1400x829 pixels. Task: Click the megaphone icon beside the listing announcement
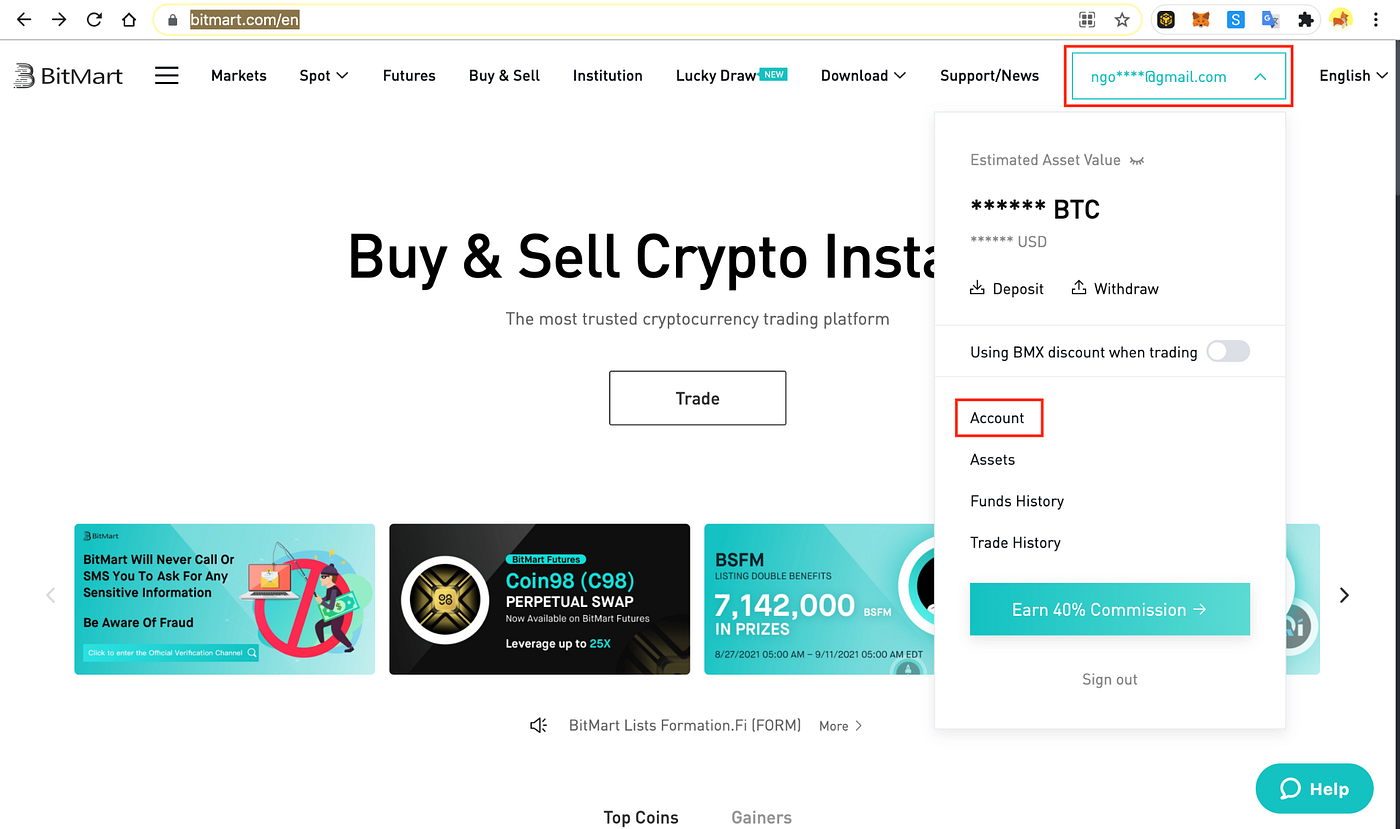[538, 725]
